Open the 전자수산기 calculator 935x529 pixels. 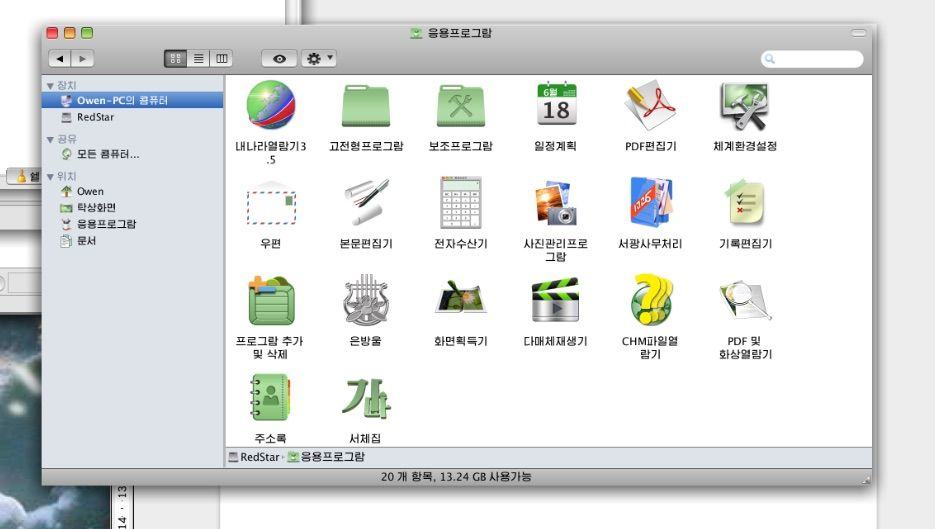click(459, 203)
